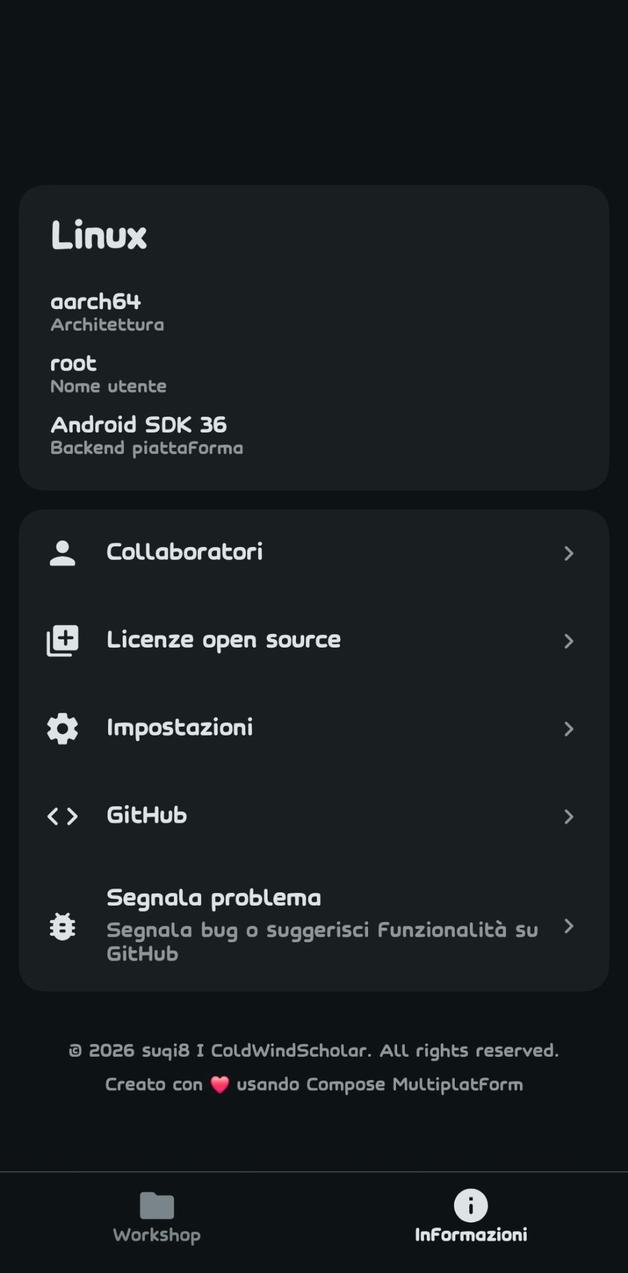Click the GitHub code brackets icon

point(62,816)
